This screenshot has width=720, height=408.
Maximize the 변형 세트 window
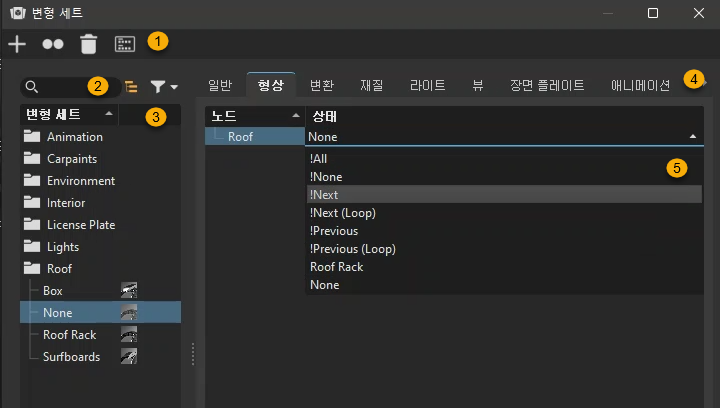pos(652,13)
